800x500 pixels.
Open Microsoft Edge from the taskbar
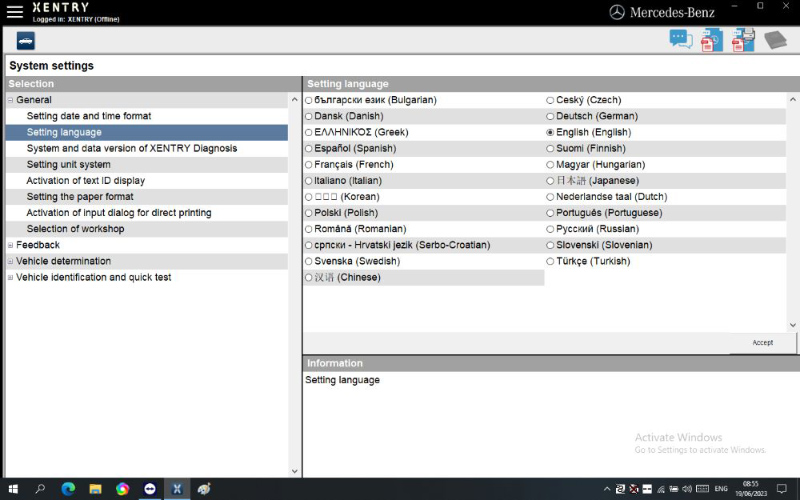click(68, 489)
